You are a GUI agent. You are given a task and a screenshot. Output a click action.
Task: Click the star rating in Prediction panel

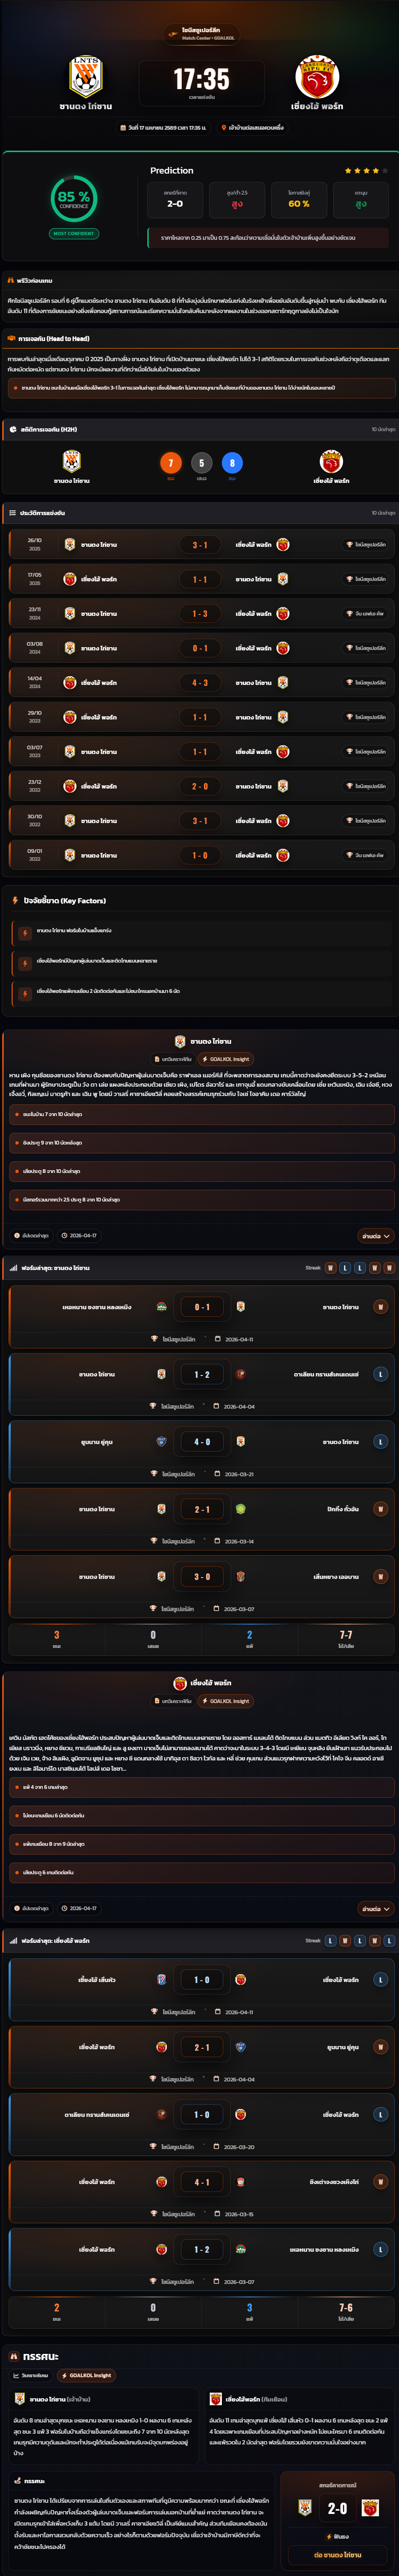pos(365,171)
